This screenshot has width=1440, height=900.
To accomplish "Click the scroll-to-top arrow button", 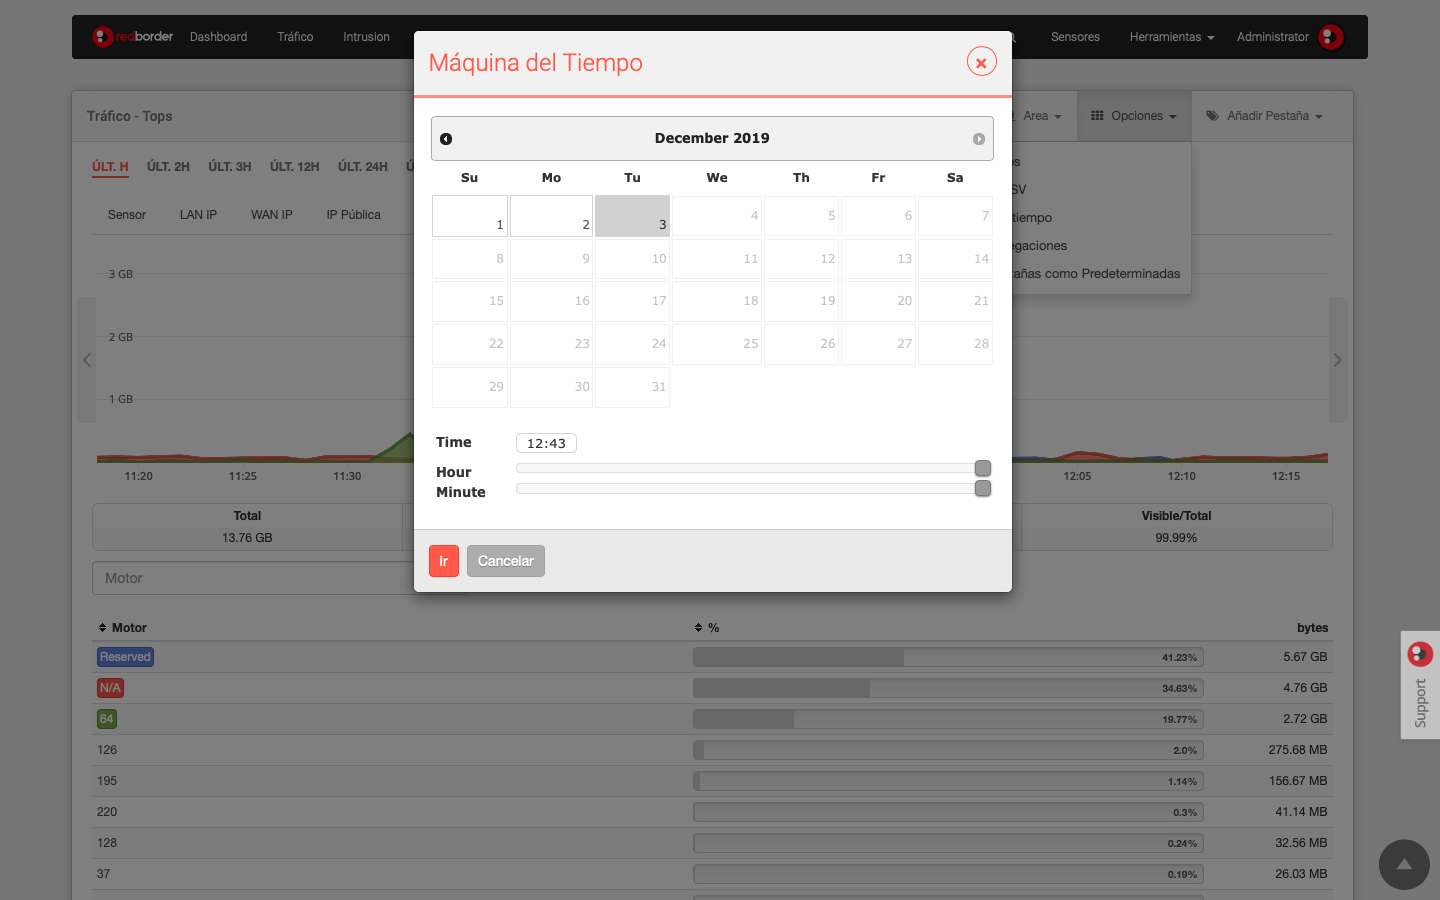I will tap(1404, 864).
